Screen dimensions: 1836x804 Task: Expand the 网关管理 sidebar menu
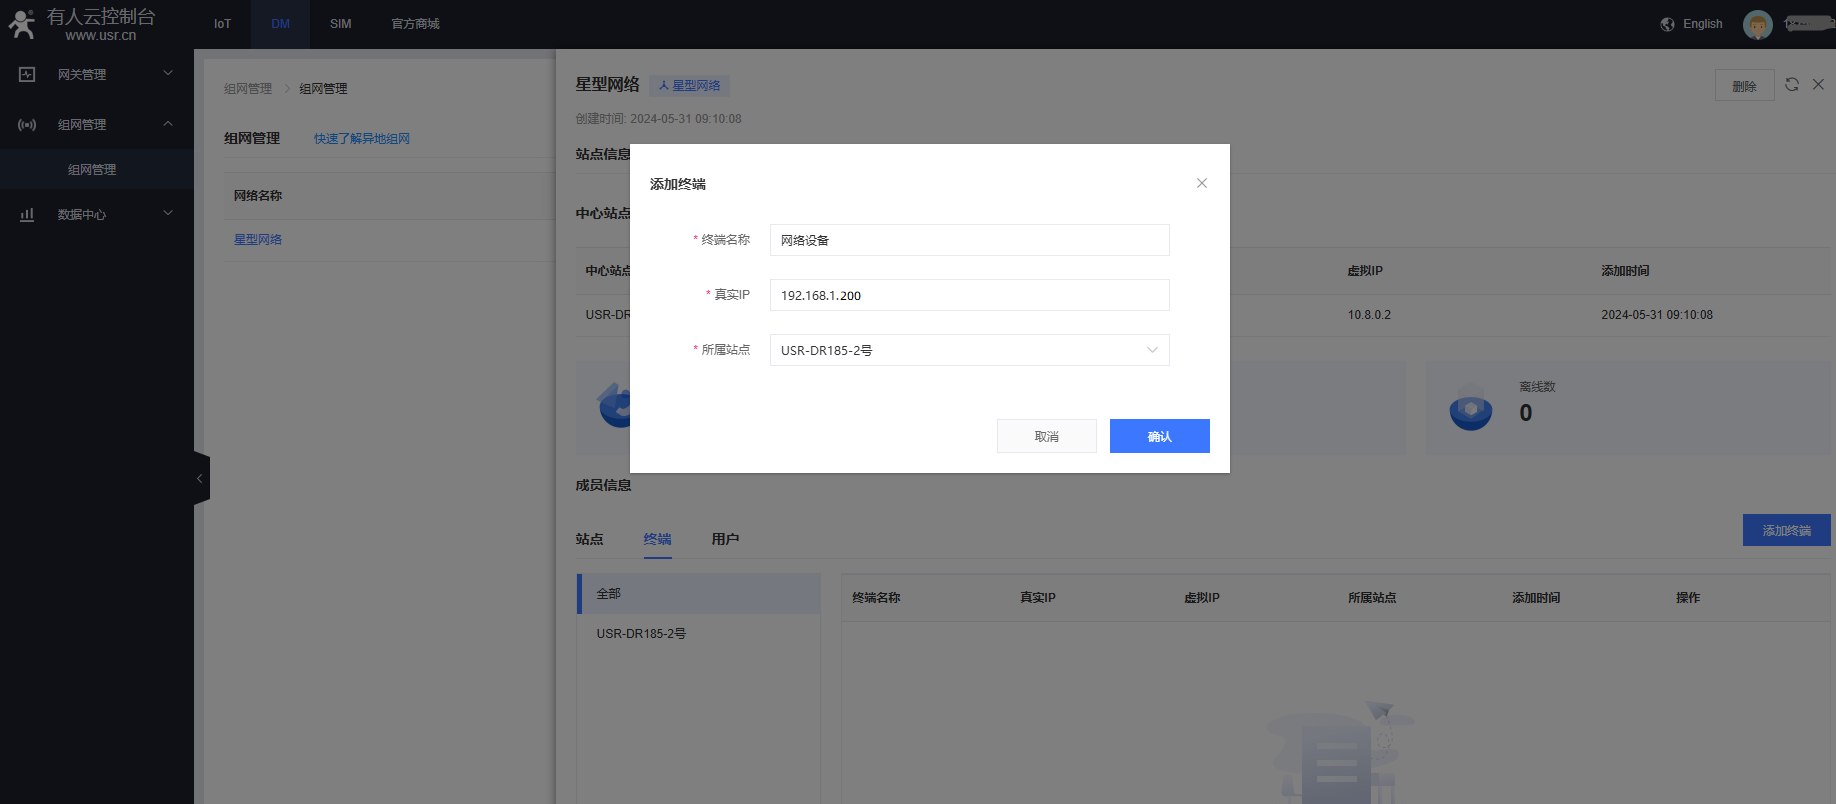[97, 75]
